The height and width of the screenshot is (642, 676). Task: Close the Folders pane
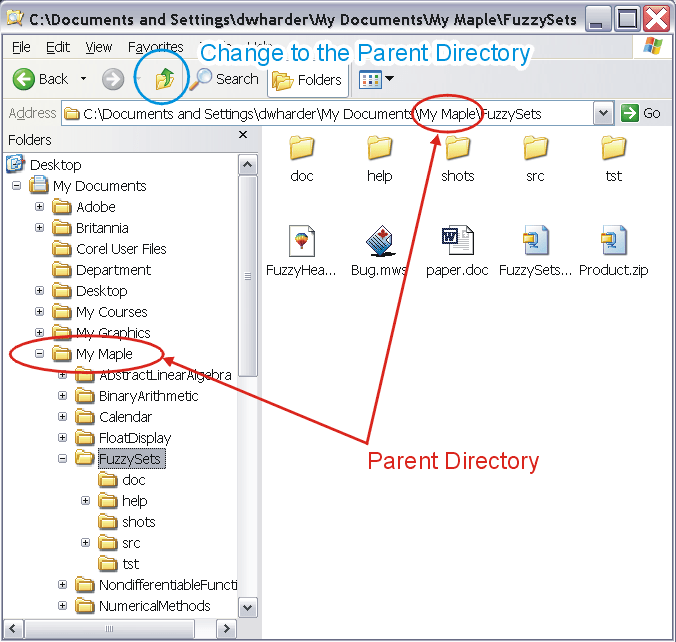[x=243, y=135]
